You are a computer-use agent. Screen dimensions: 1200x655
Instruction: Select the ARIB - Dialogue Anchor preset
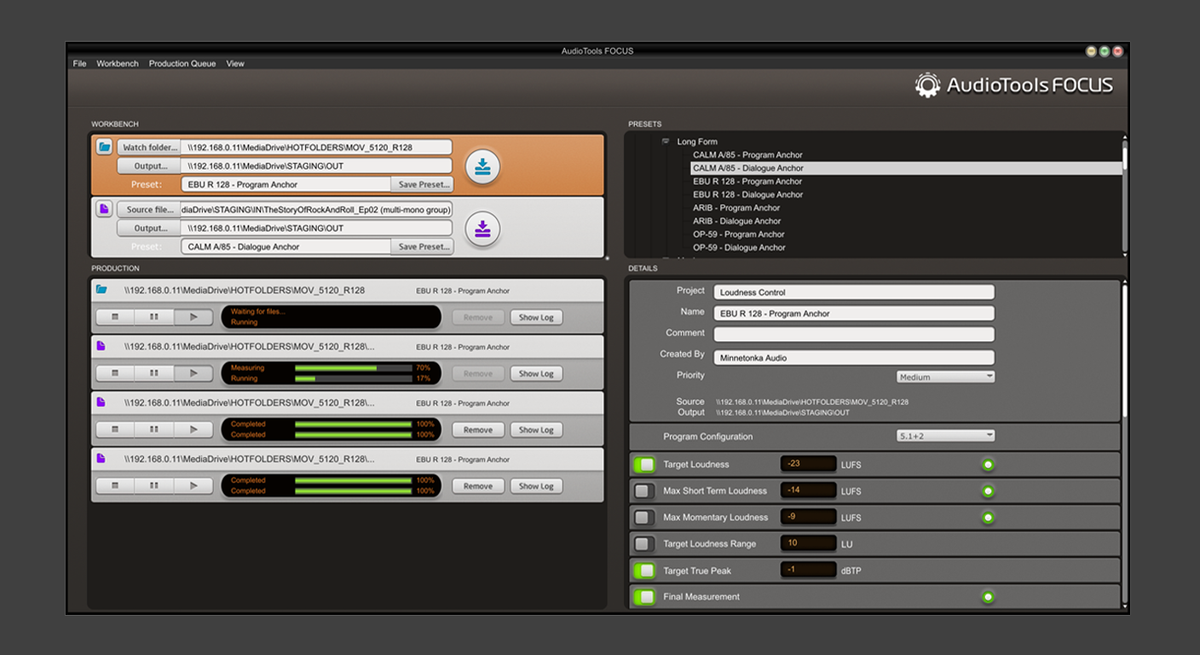click(737, 221)
